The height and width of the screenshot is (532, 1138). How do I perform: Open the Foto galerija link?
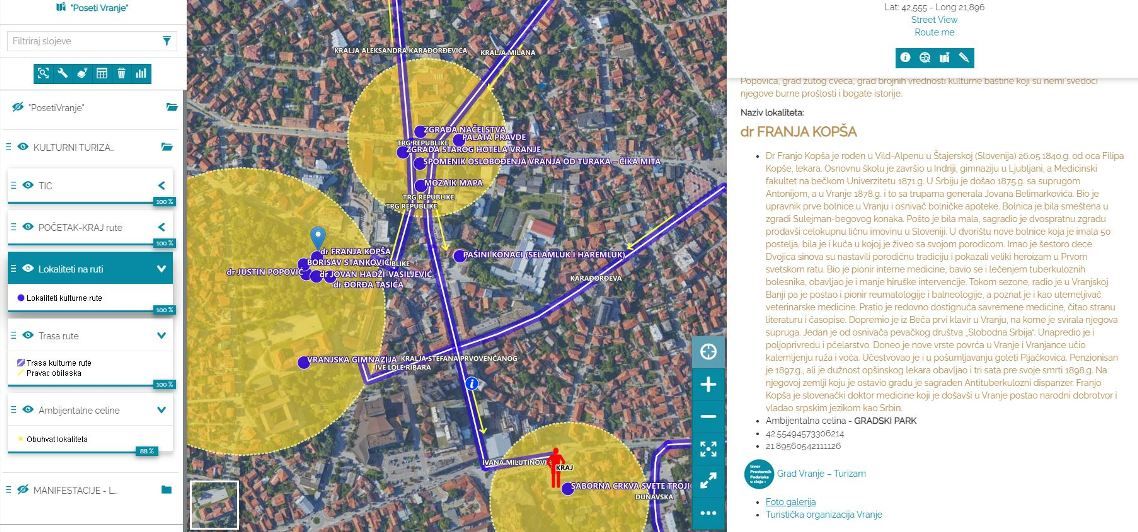click(789, 502)
